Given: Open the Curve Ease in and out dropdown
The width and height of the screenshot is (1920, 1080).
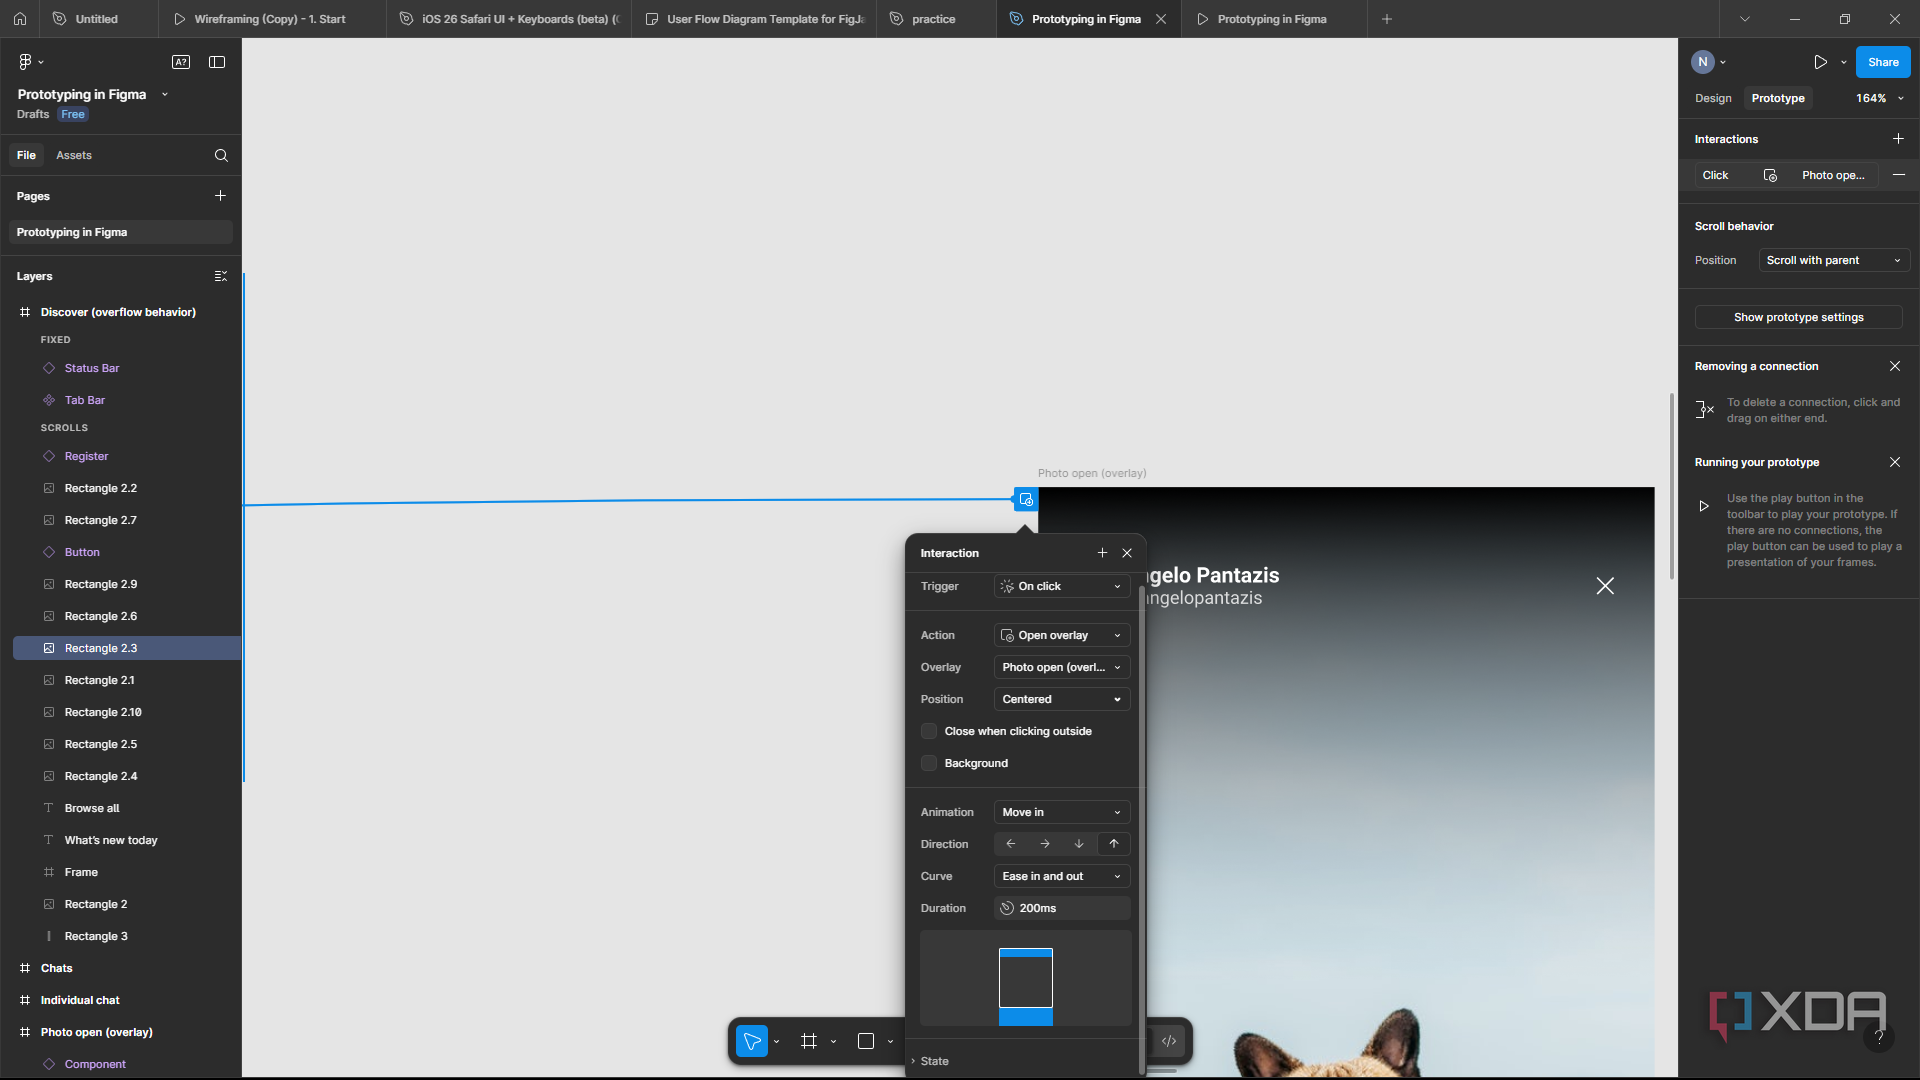Looking at the screenshot, I should pos(1062,876).
